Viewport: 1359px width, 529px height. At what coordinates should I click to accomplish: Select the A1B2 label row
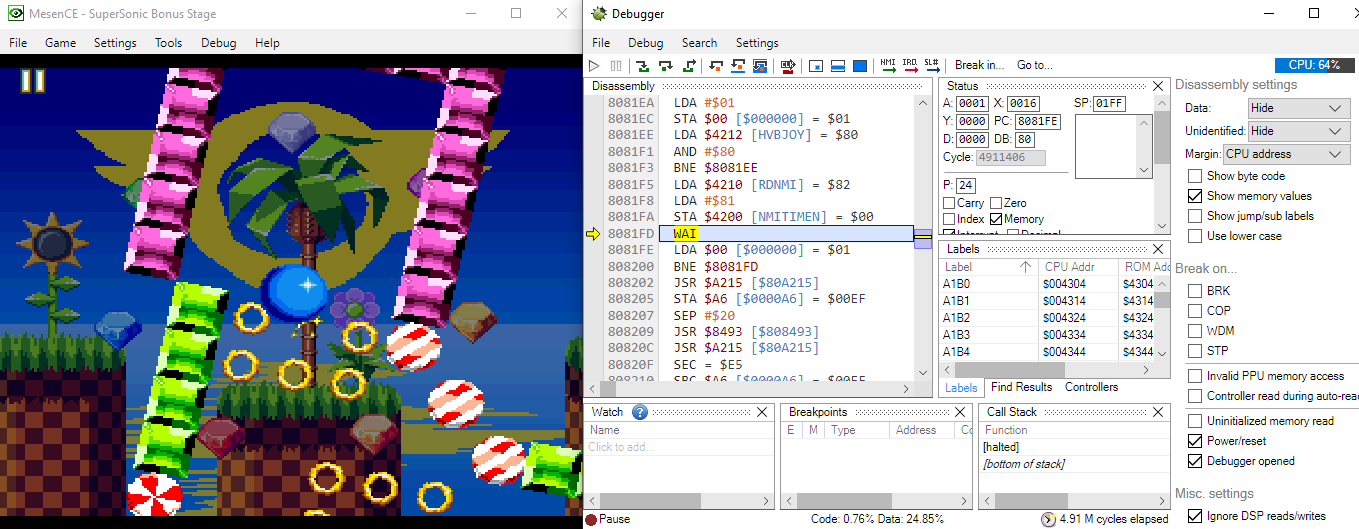pyautogui.click(x=1047, y=318)
